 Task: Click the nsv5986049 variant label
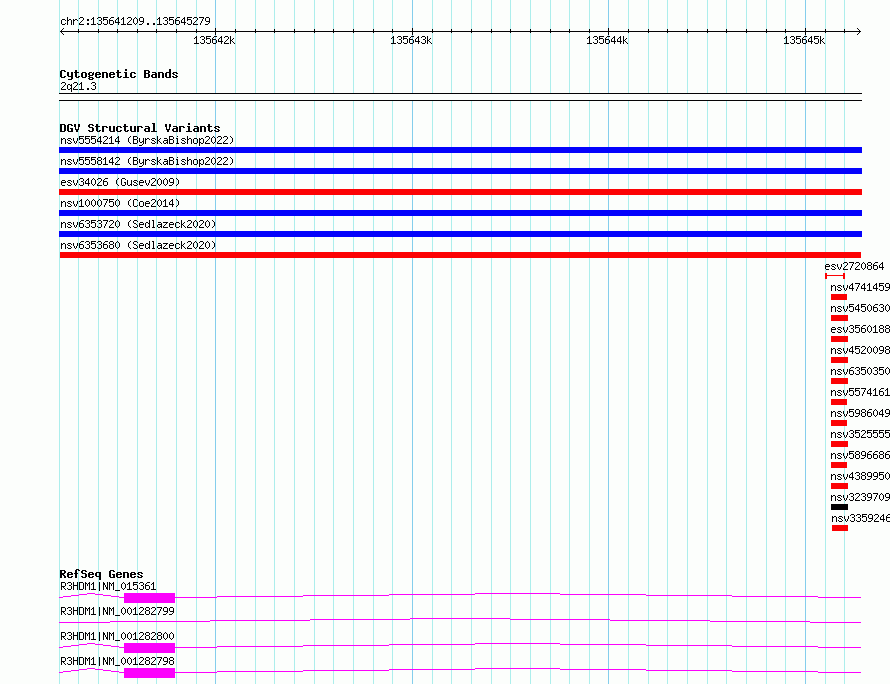click(x=860, y=413)
